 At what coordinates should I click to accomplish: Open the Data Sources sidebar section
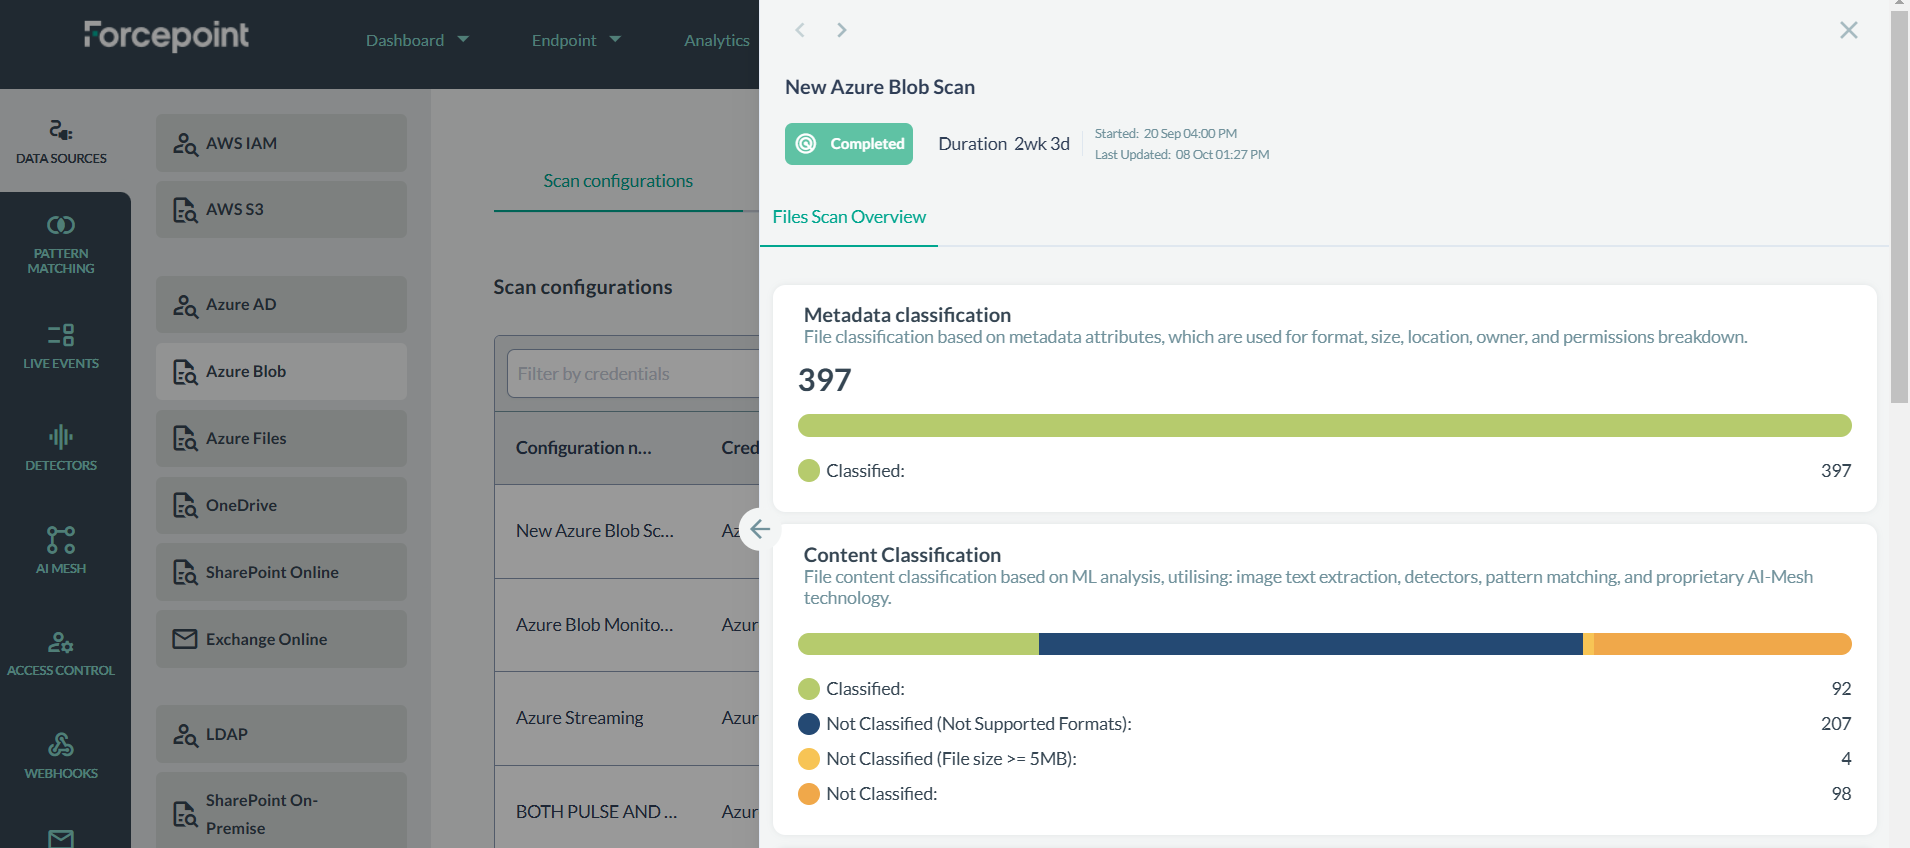pos(61,142)
